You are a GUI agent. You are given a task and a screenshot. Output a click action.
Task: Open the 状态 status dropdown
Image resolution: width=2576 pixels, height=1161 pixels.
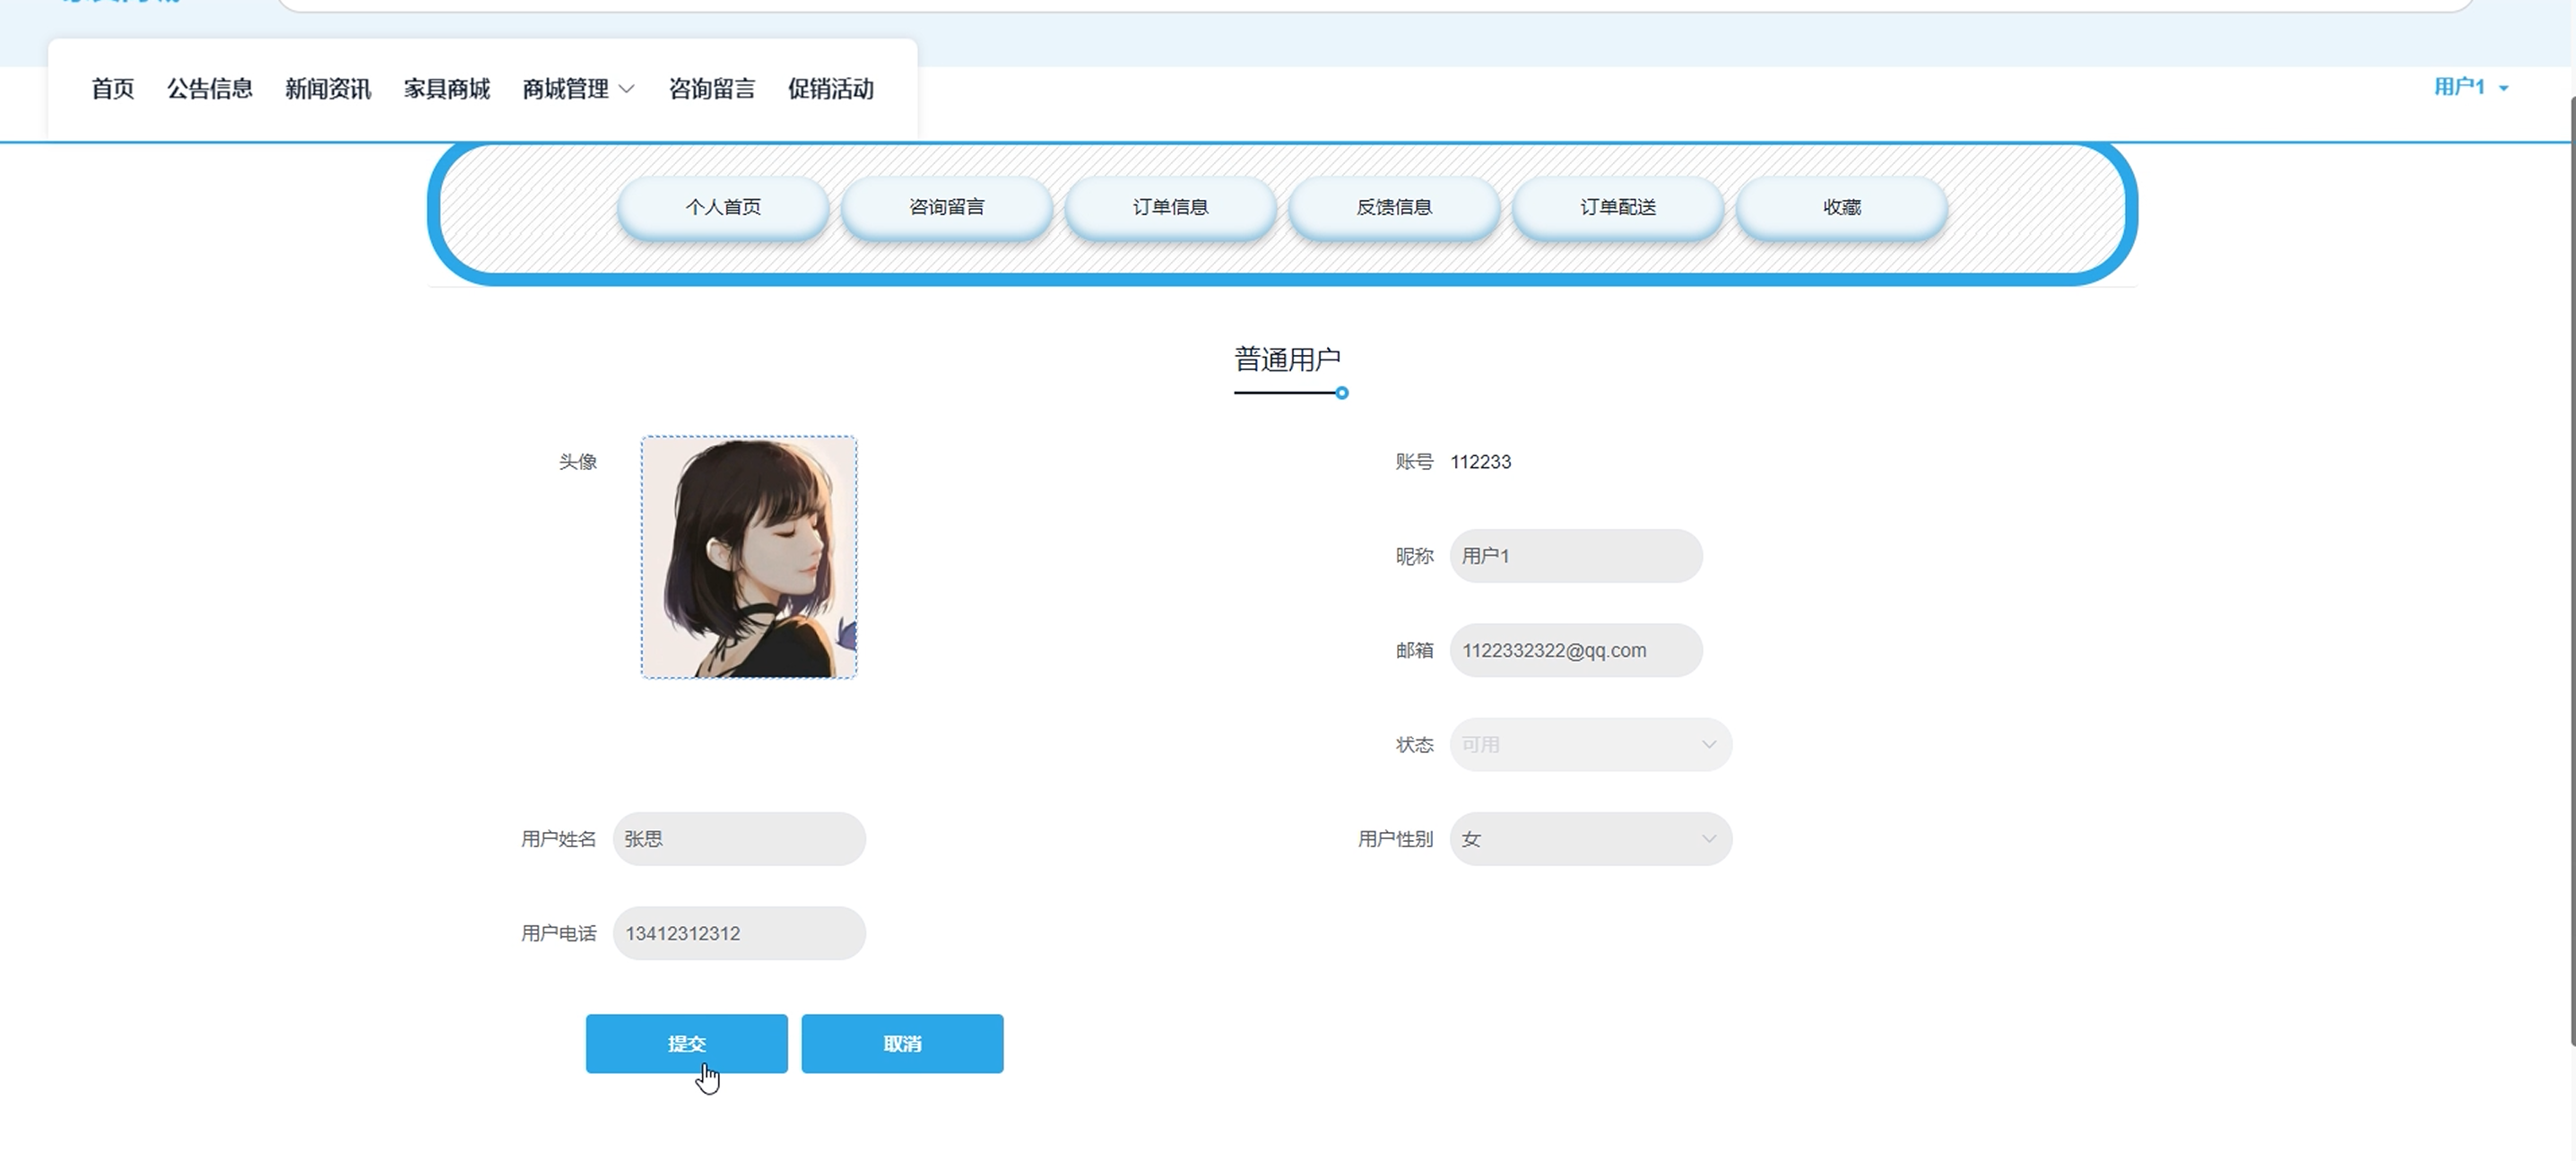(x=1590, y=745)
